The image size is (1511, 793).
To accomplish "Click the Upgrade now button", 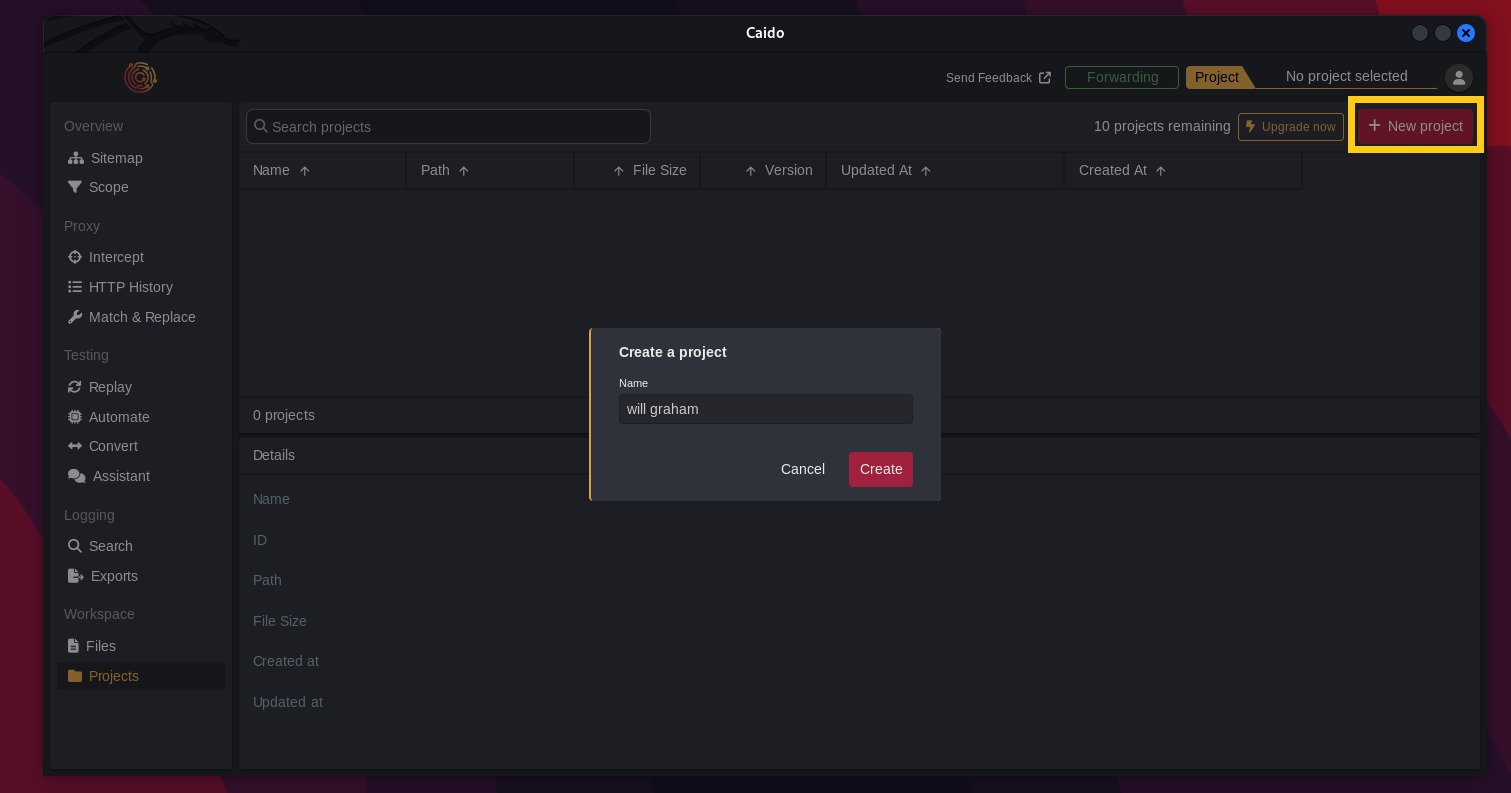I will [x=1290, y=127].
